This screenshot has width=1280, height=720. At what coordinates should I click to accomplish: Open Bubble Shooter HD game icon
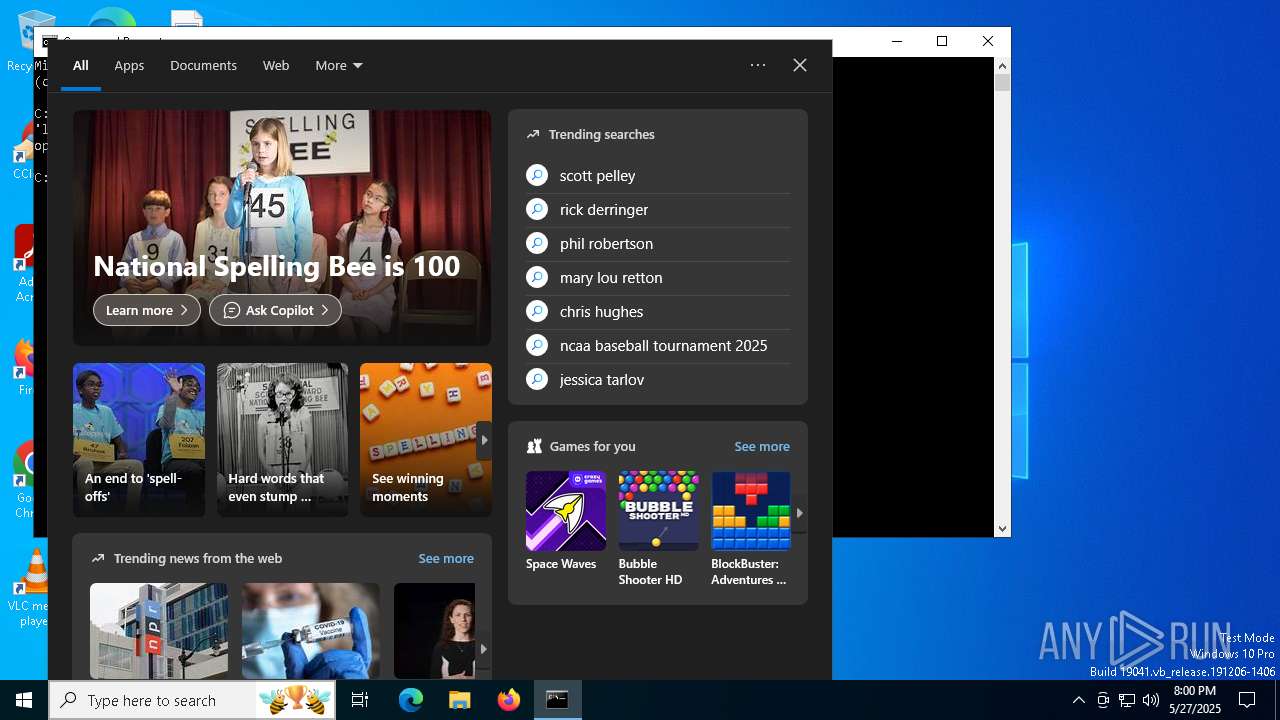coord(658,511)
